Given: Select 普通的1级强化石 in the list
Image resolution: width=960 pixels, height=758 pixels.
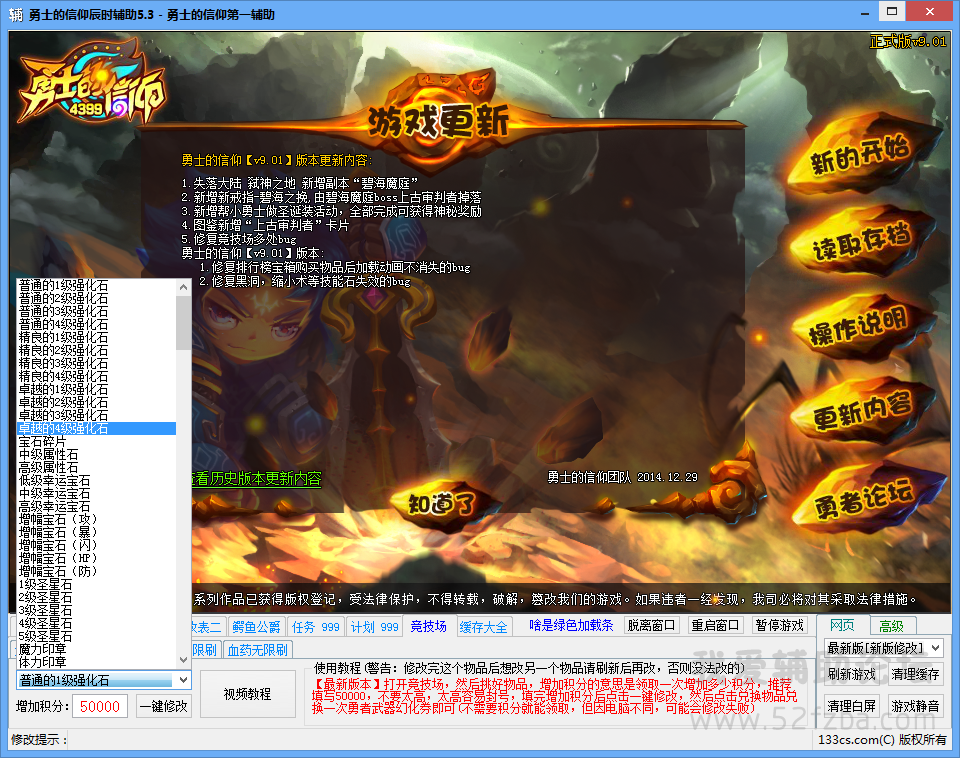Looking at the screenshot, I should tap(96, 285).
